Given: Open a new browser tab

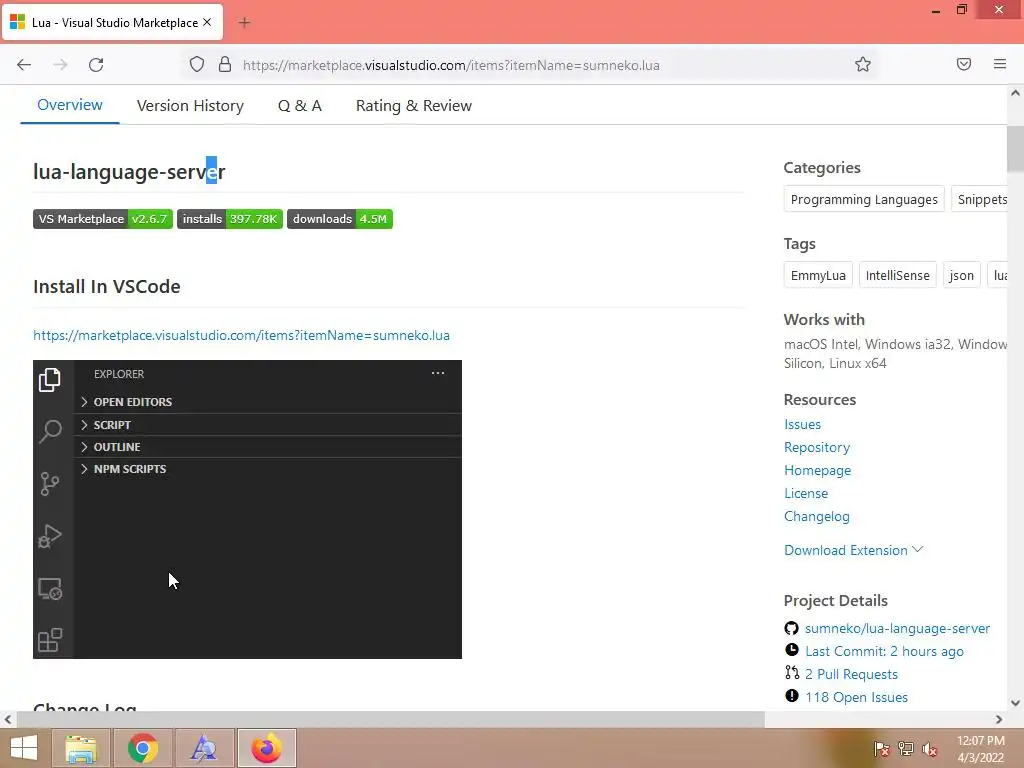Looking at the screenshot, I should click(x=244, y=23).
